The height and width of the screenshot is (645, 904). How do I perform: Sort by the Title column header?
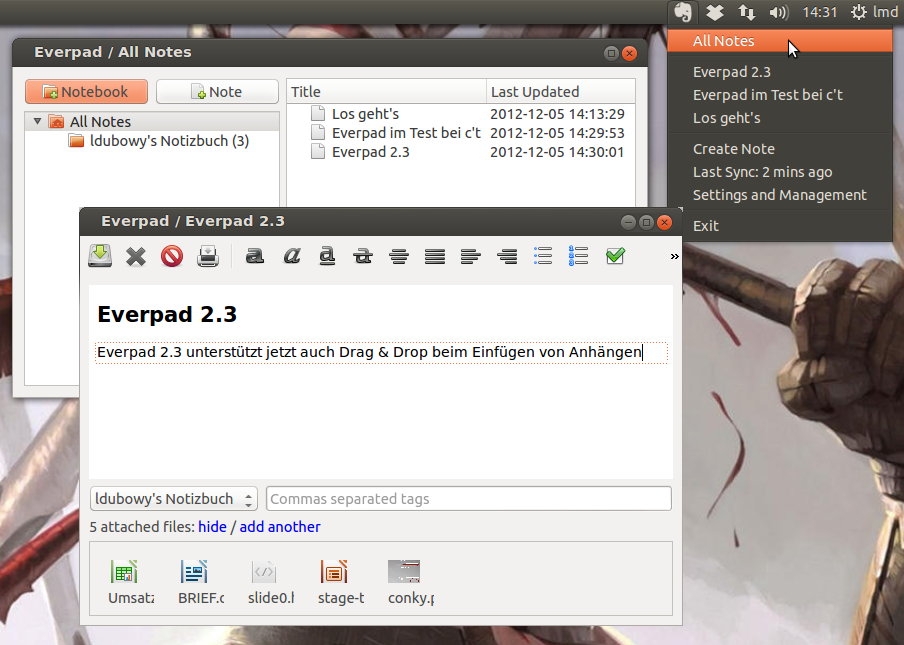tap(386, 92)
